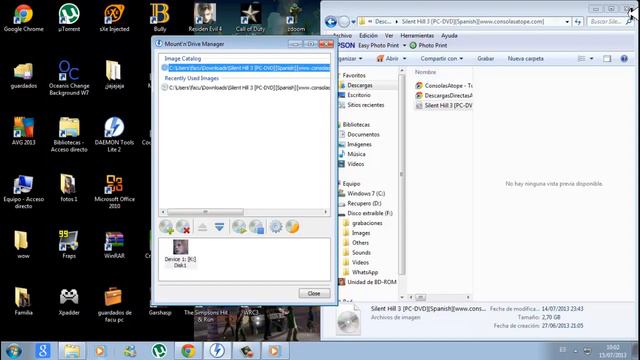
Task: Remove image from catalog (disc with red X)
Action: coord(183,227)
